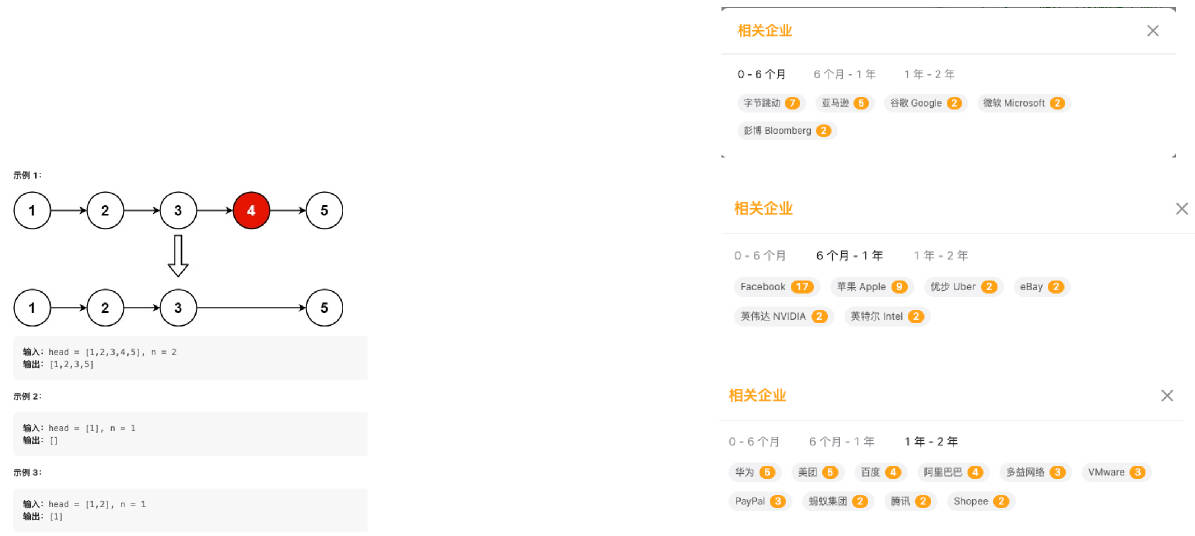Close the bottom 相关企业 panel
Image resolution: width=1195 pixels, height=536 pixels.
tap(1167, 395)
